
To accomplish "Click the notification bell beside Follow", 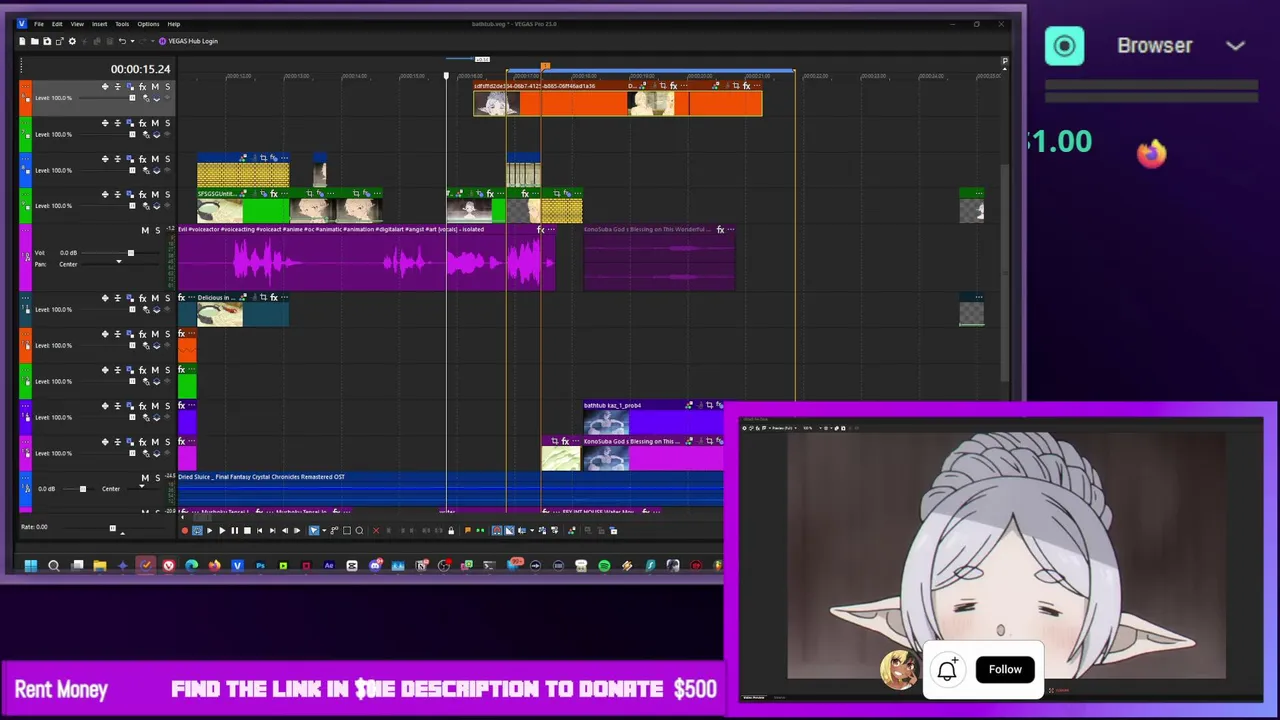I will pyautogui.click(x=947, y=669).
